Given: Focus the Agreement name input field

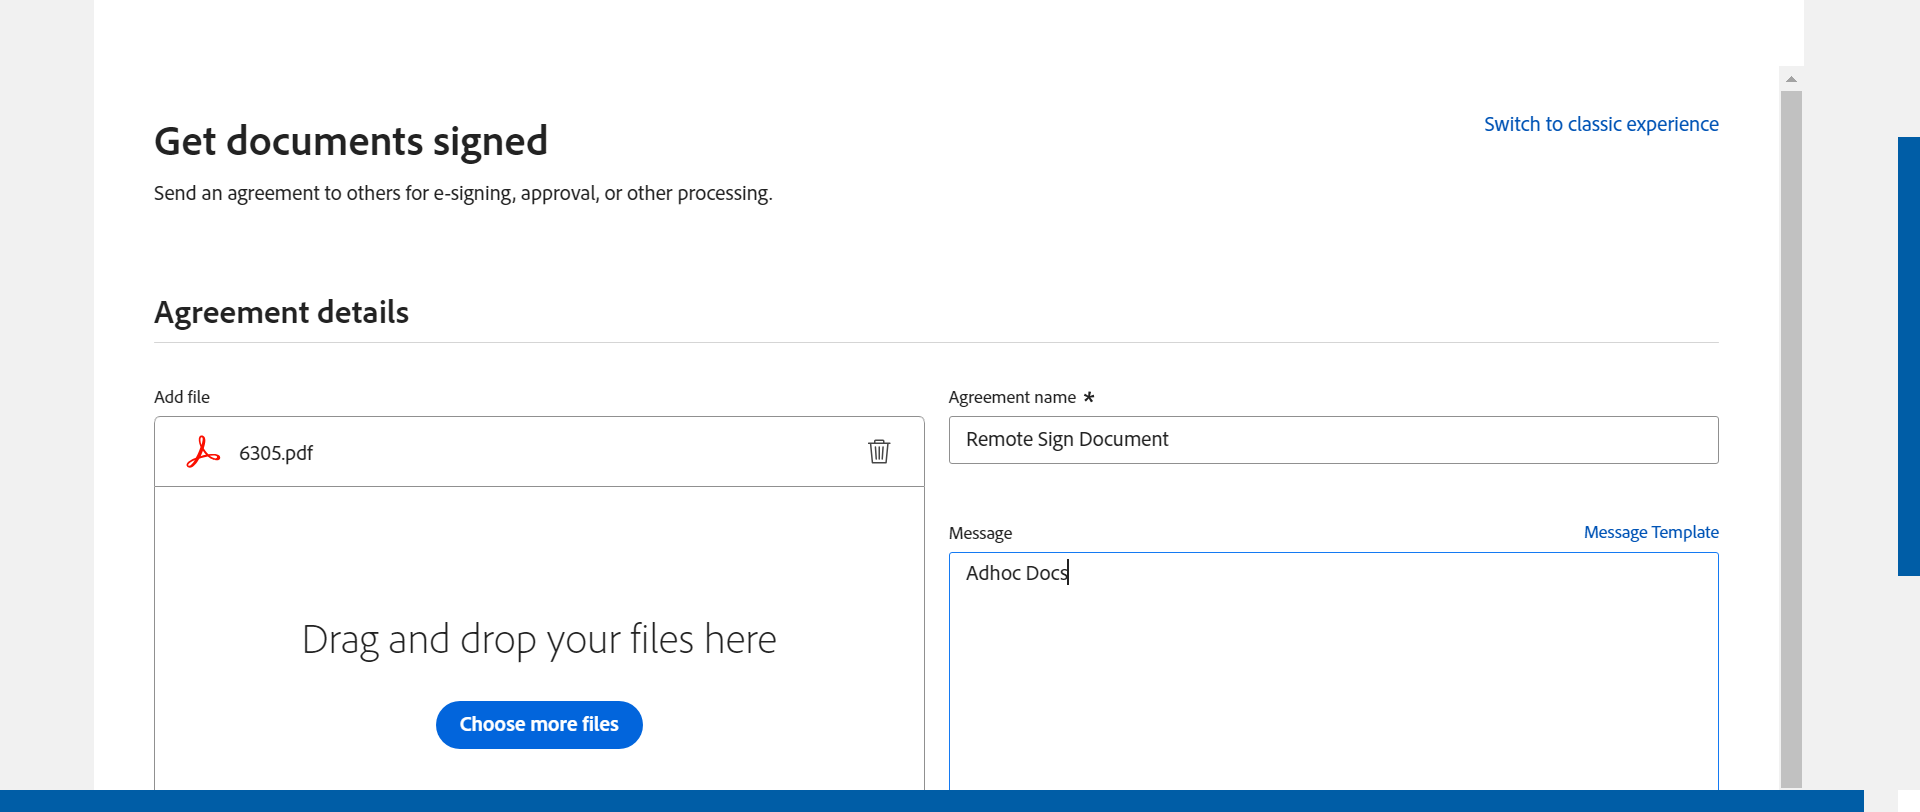Looking at the screenshot, I should (1332, 440).
